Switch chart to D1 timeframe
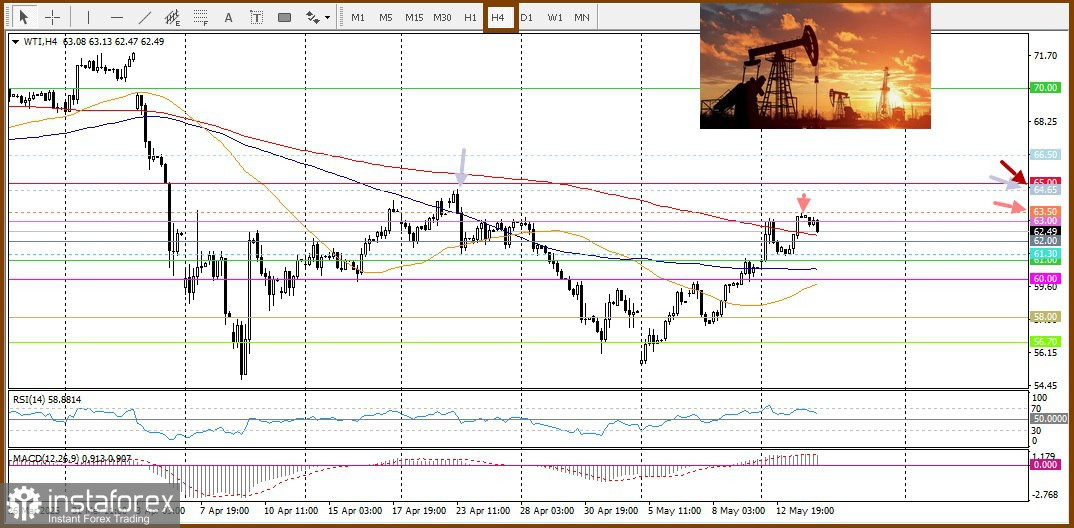Image resolution: width=1074 pixels, height=528 pixels. [x=526, y=18]
